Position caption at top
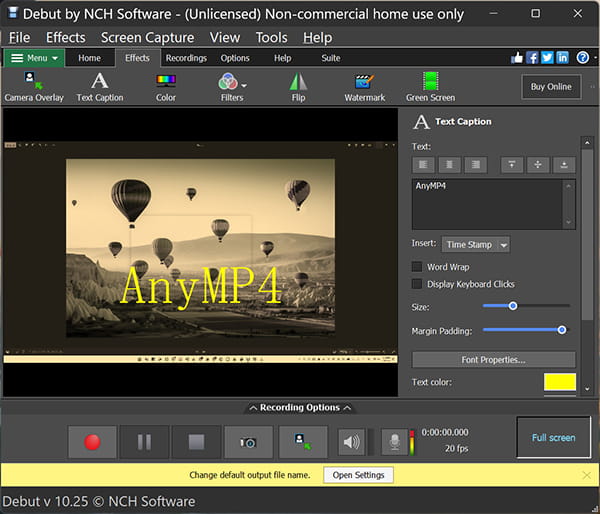600x514 pixels. point(512,165)
